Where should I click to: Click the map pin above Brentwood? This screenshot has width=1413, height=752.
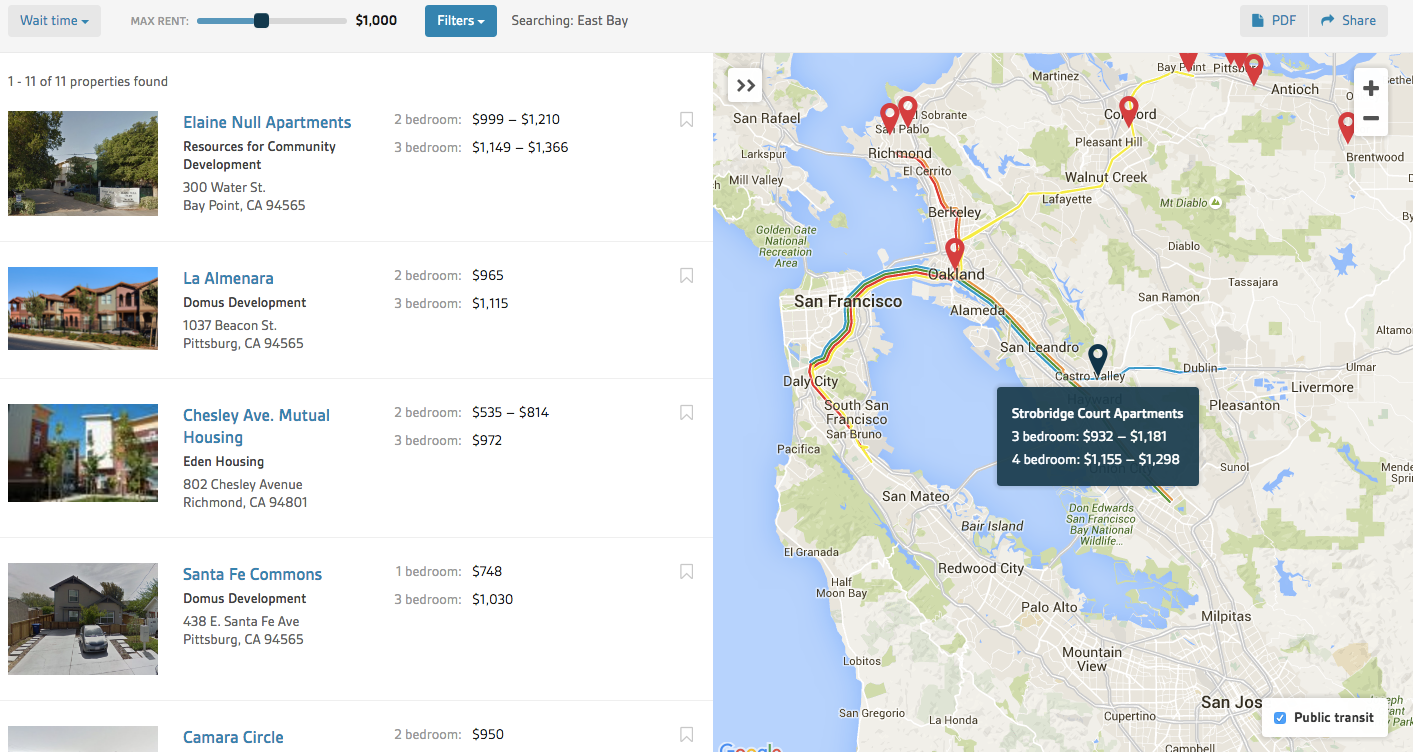pyautogui.click(x=1348, y=127)
